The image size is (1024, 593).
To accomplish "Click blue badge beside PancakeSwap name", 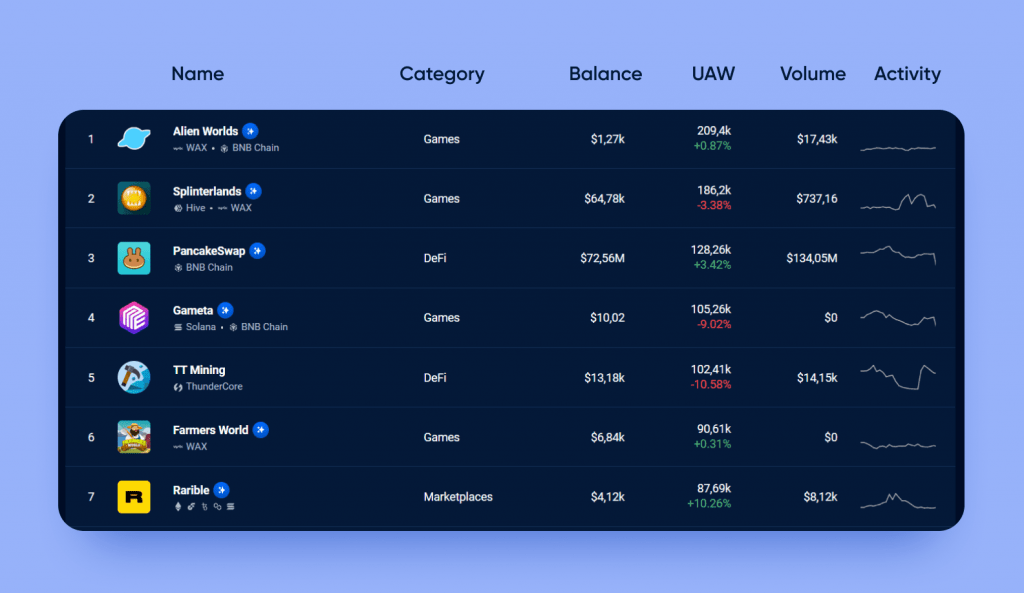I will [258, 251].
